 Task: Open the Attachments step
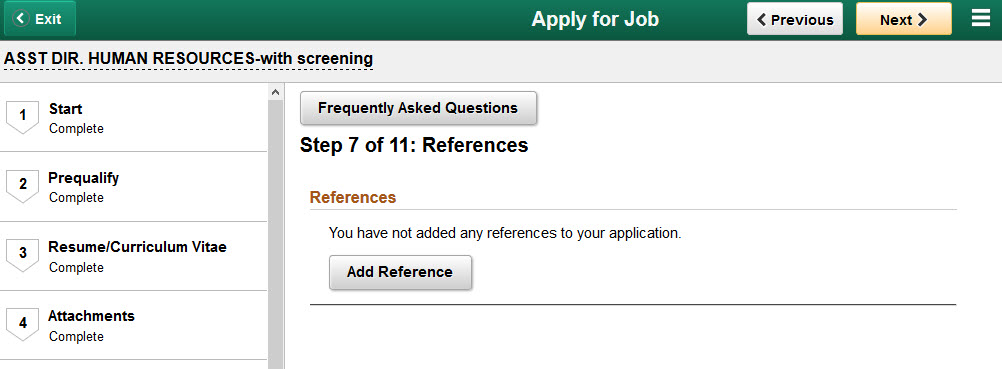point(134,326)
